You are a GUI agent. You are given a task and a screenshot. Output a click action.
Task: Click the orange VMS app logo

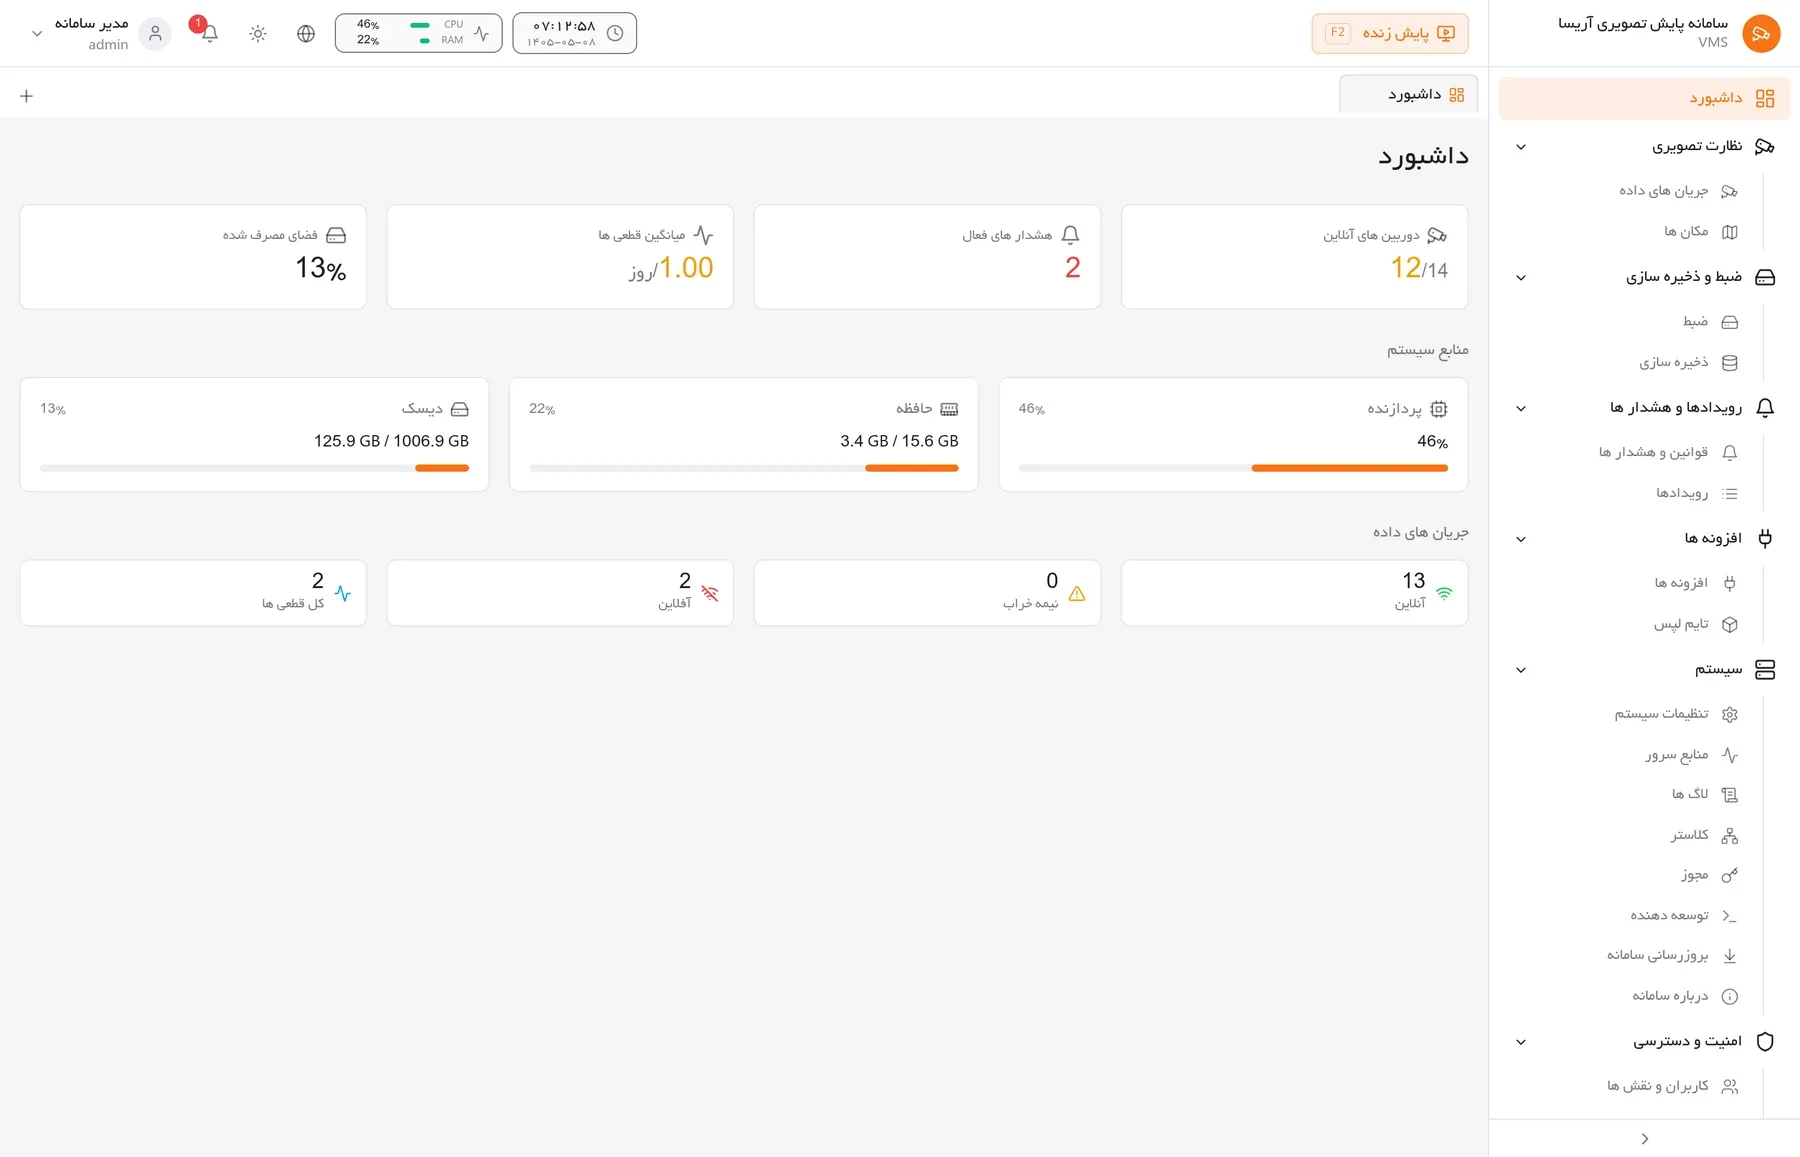[1761, 33]
